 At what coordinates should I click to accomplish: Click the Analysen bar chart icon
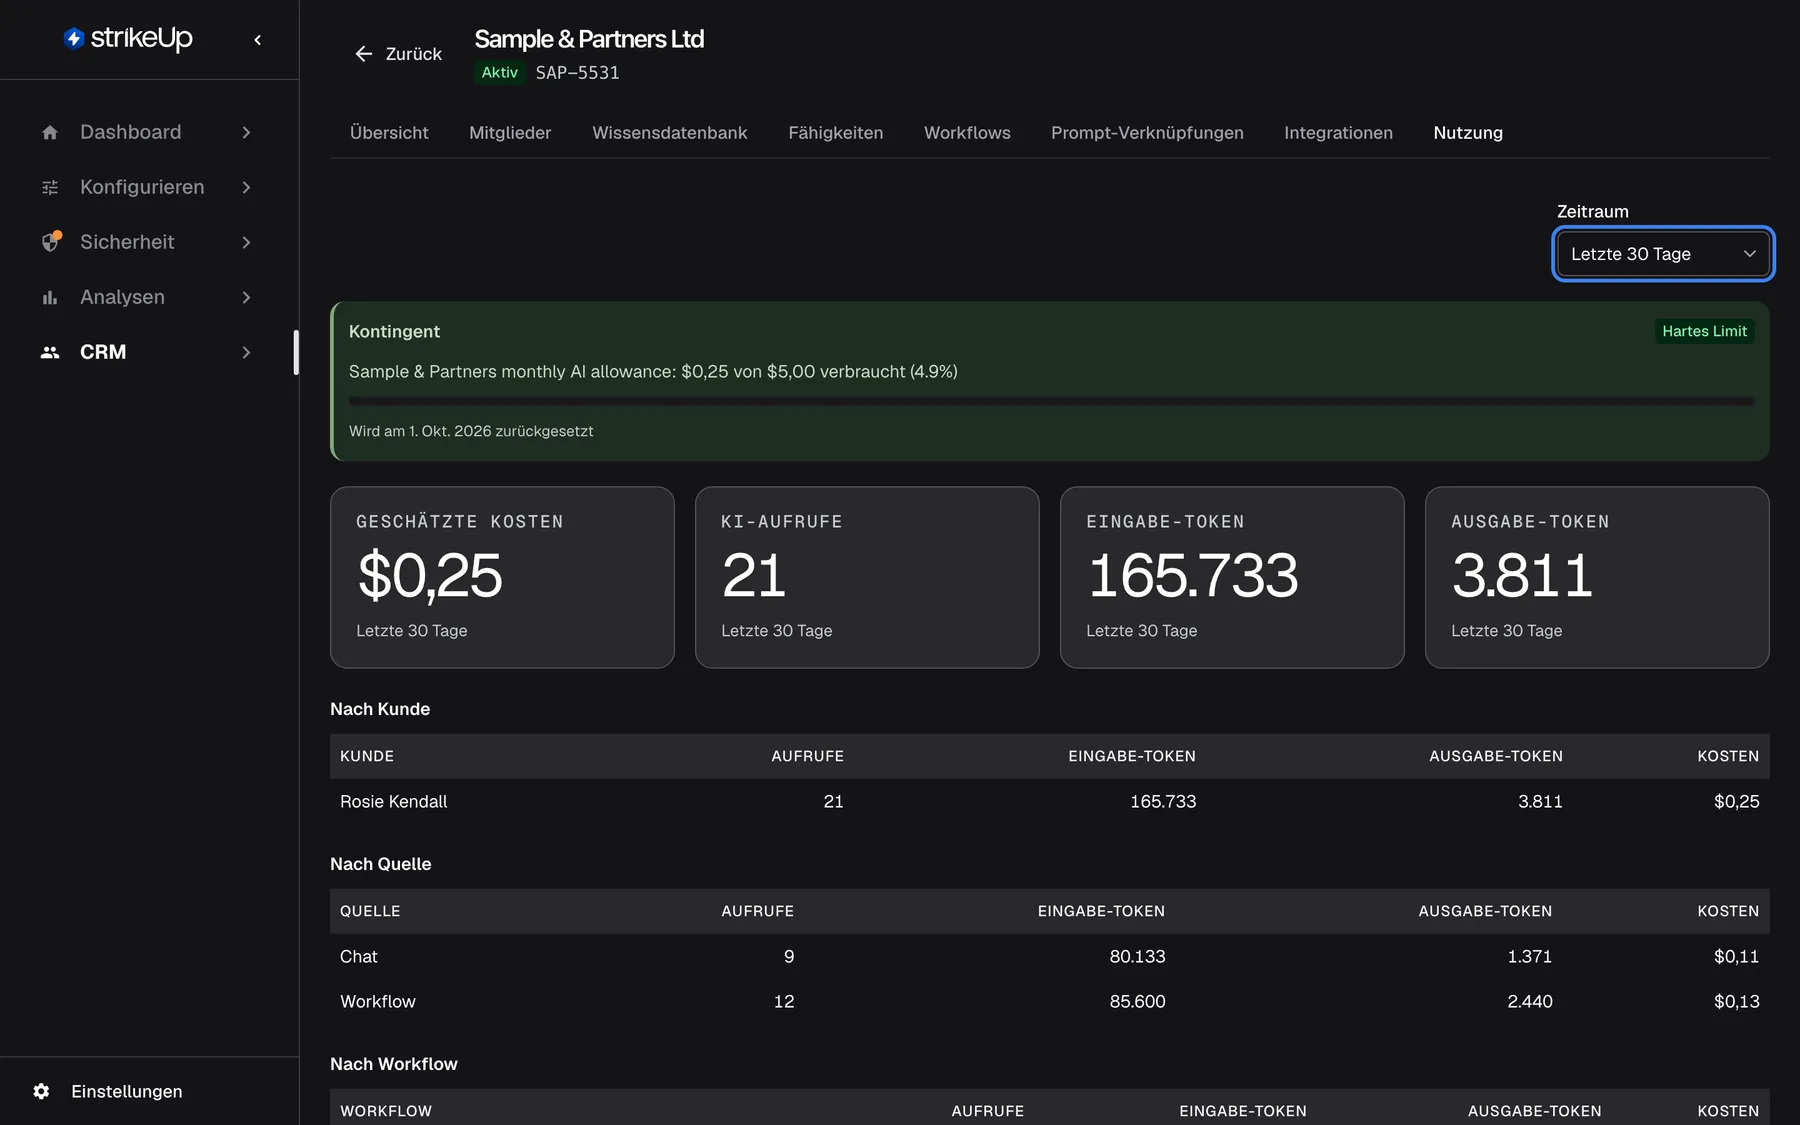point(50,297)
